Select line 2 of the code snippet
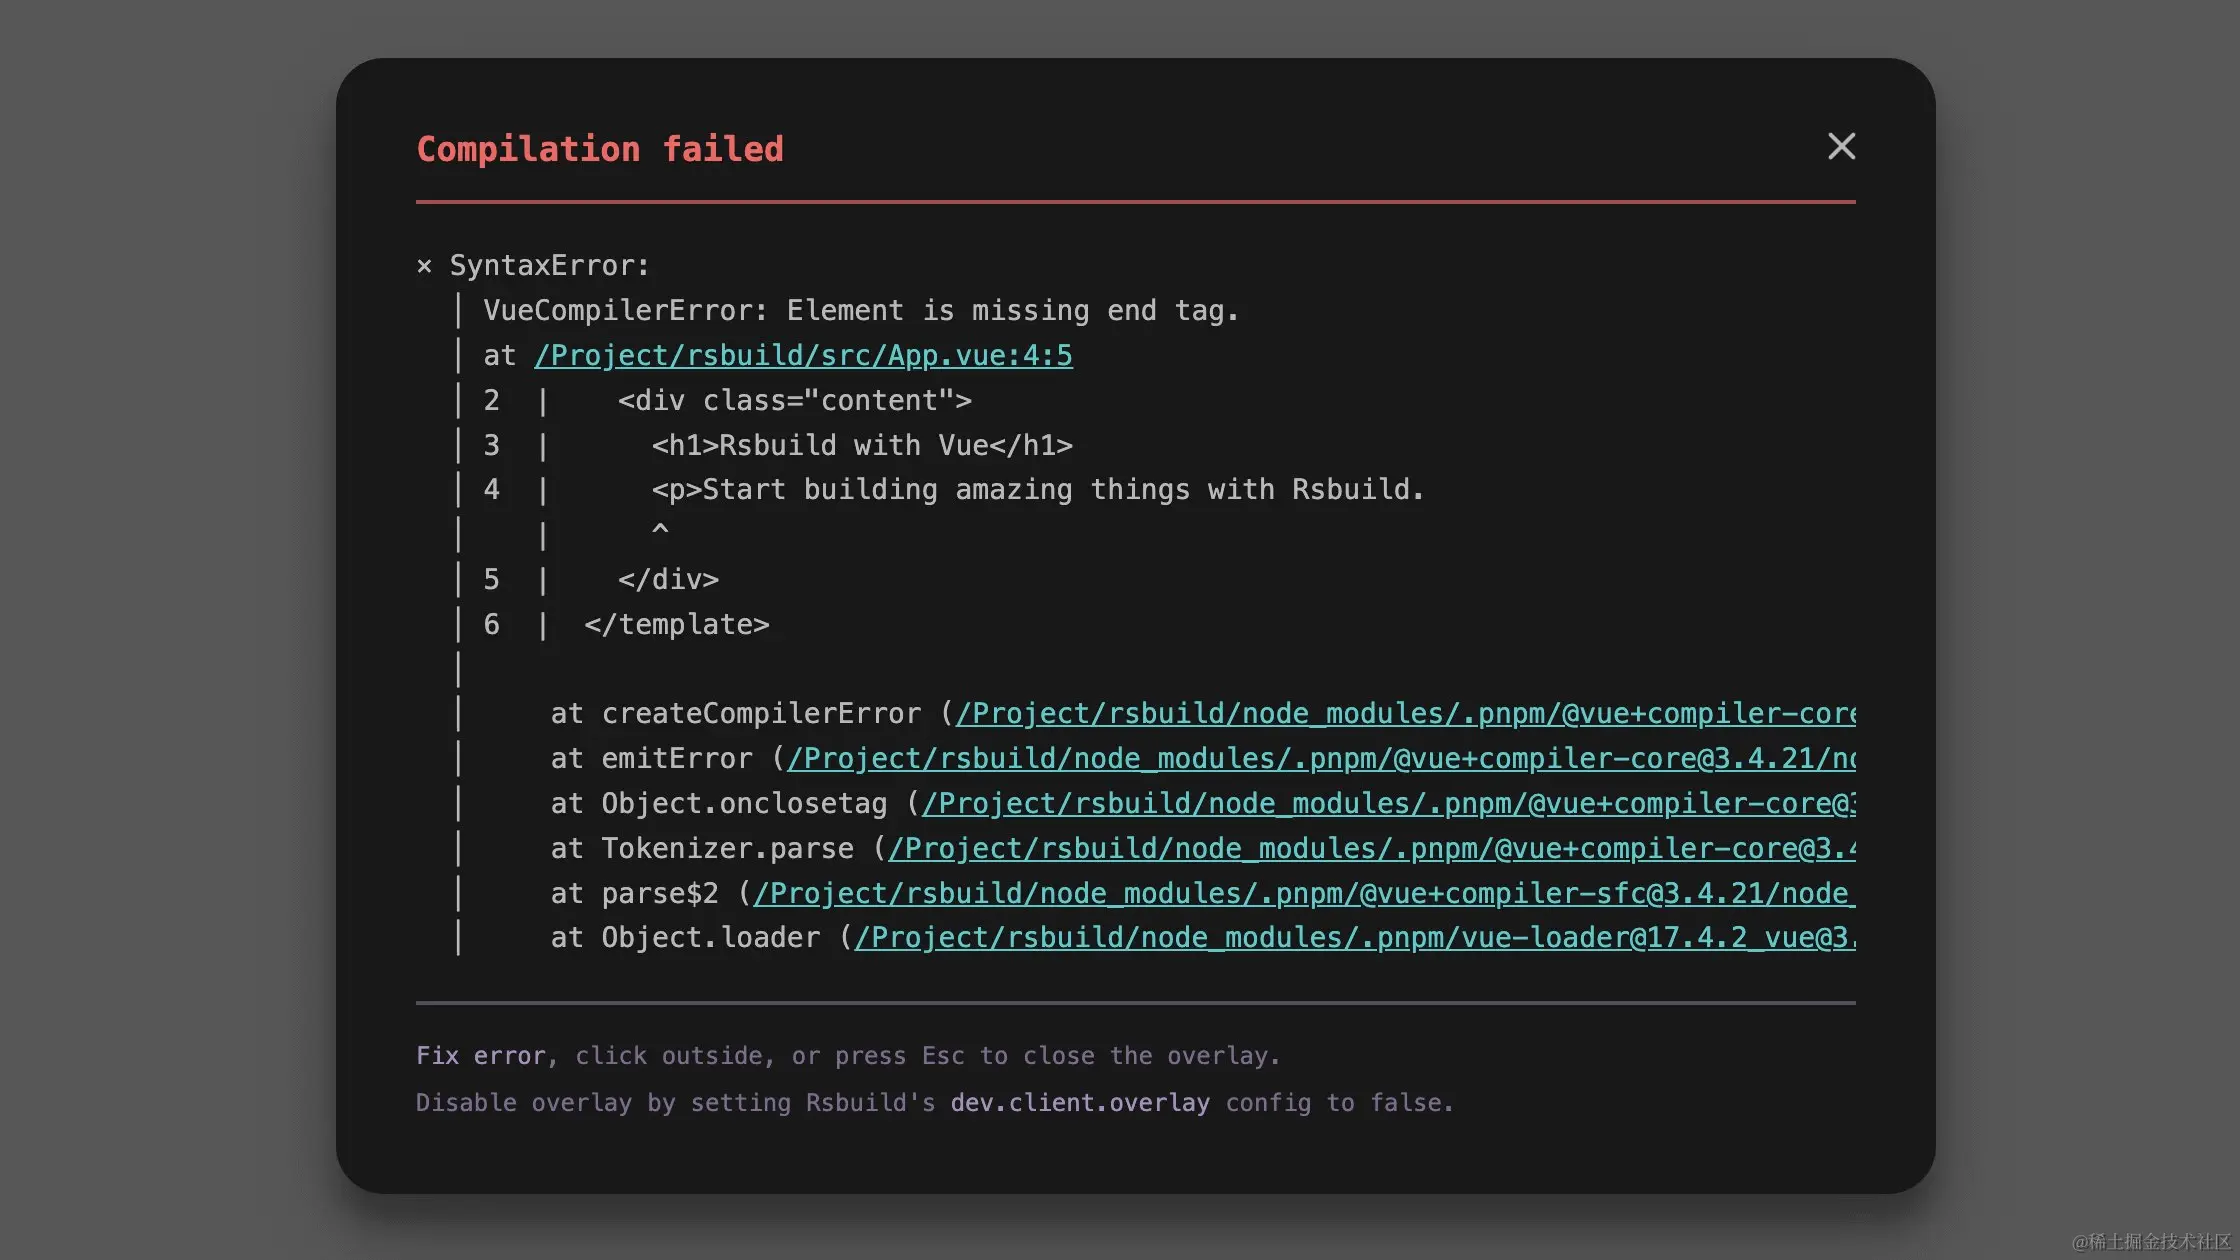This screenshot has height=1260, width=2240. coord(795,400)
